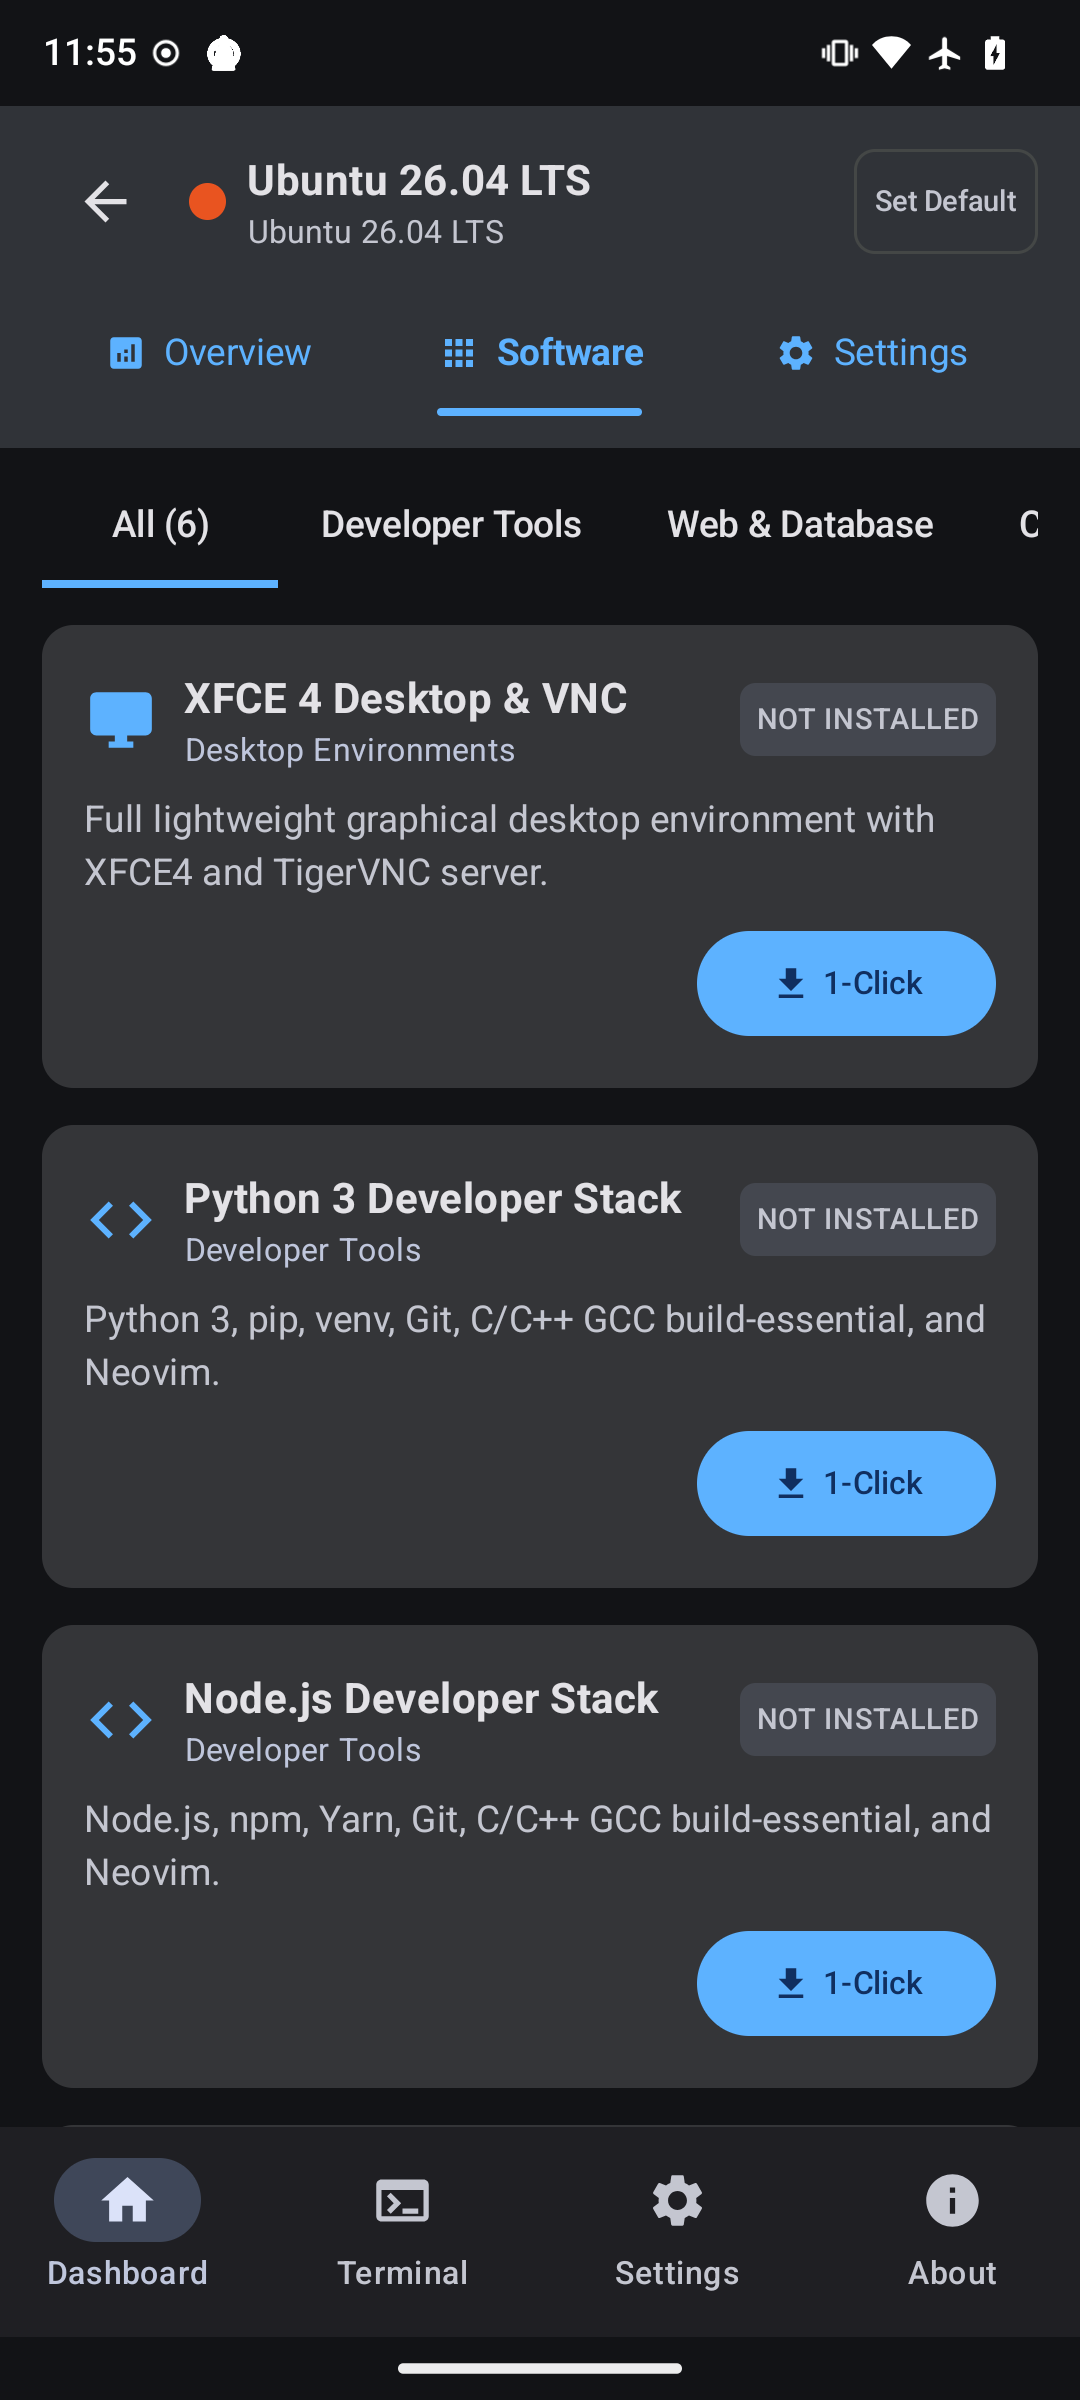Image resolution: width=1080 pixels, height=2400 pixels.
Task: Tap Node.js NOT INSTALLED status badge
Action: point(868,1719)
